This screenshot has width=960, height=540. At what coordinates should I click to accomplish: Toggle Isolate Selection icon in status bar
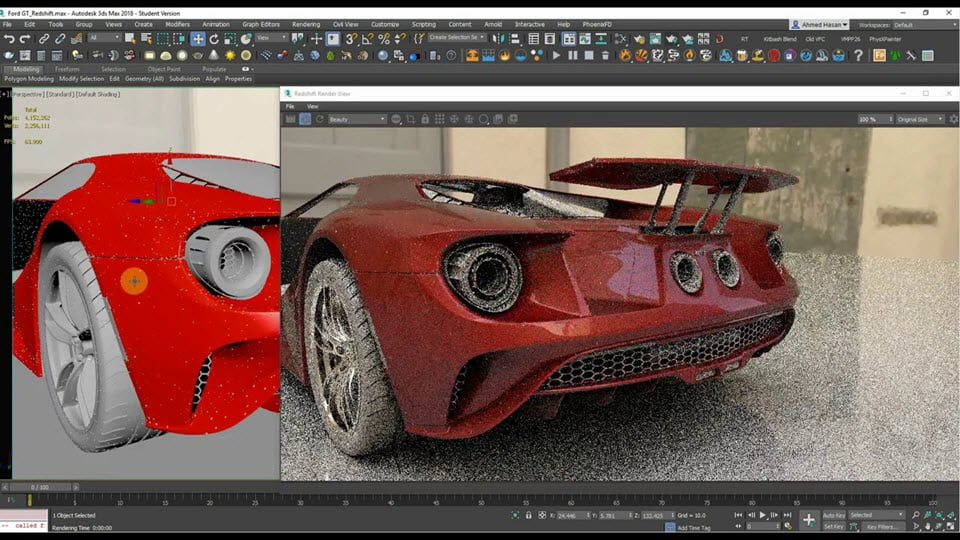coord(515,516)
